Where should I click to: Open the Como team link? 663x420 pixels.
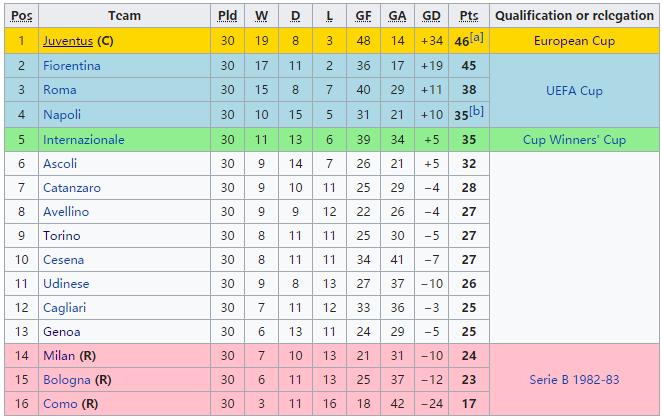(59, 405)
